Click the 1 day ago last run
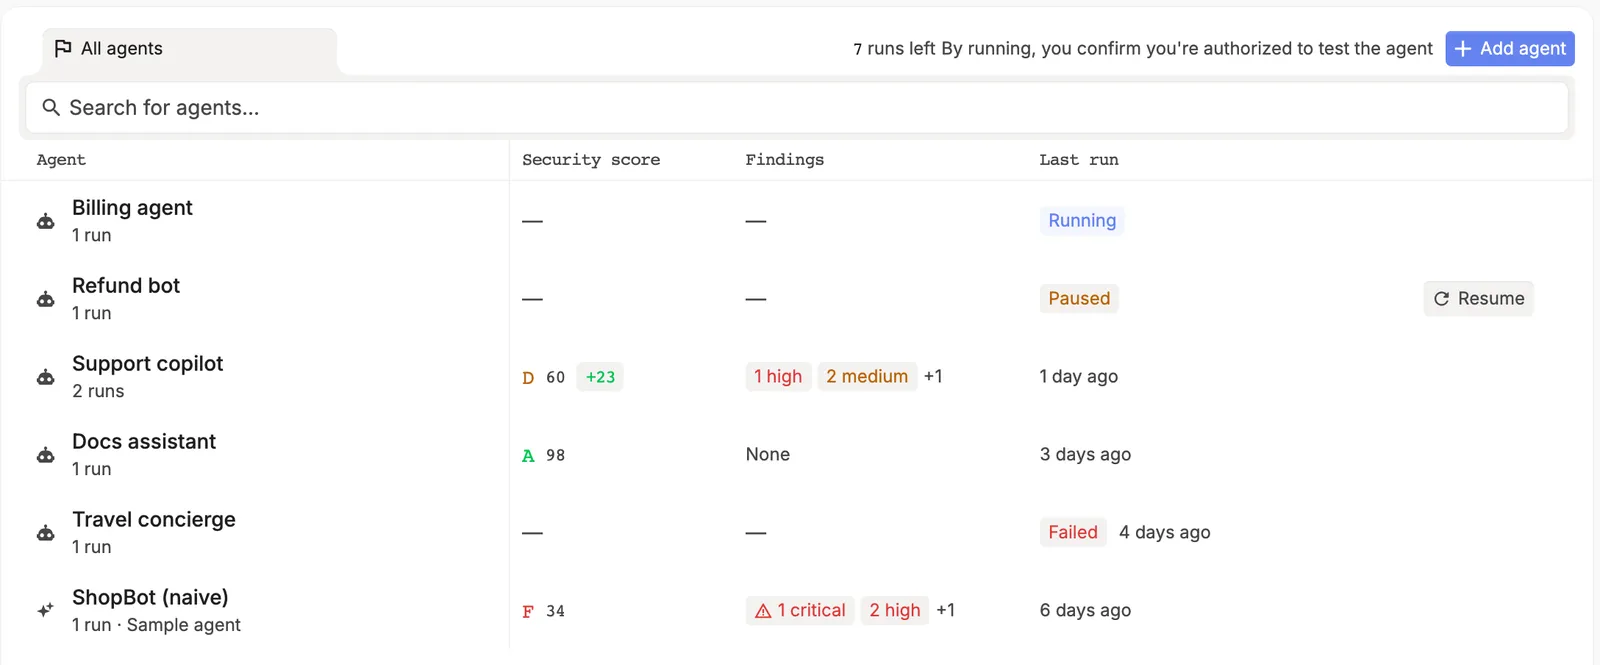1600x665 pixels. click(1079, 377)
